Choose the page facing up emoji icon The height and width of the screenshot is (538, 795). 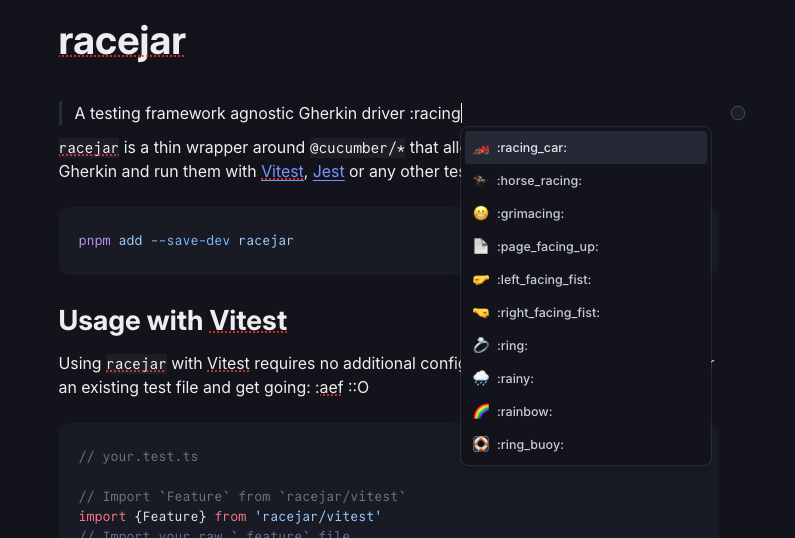pyautogui.click(x=481, y=246)
